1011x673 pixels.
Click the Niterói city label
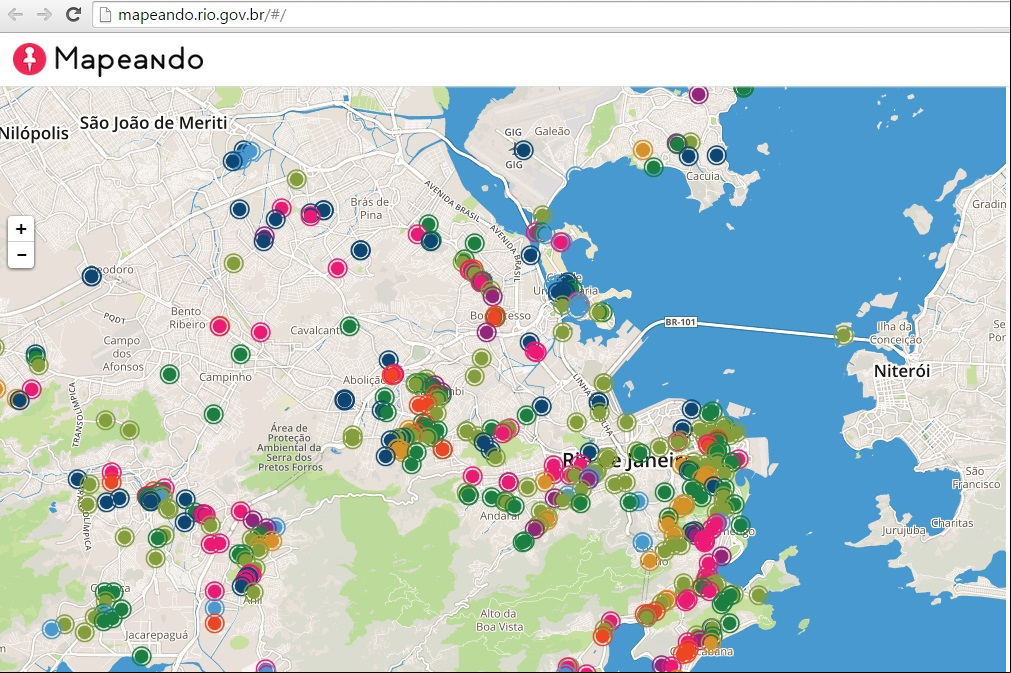coord(901,371)
